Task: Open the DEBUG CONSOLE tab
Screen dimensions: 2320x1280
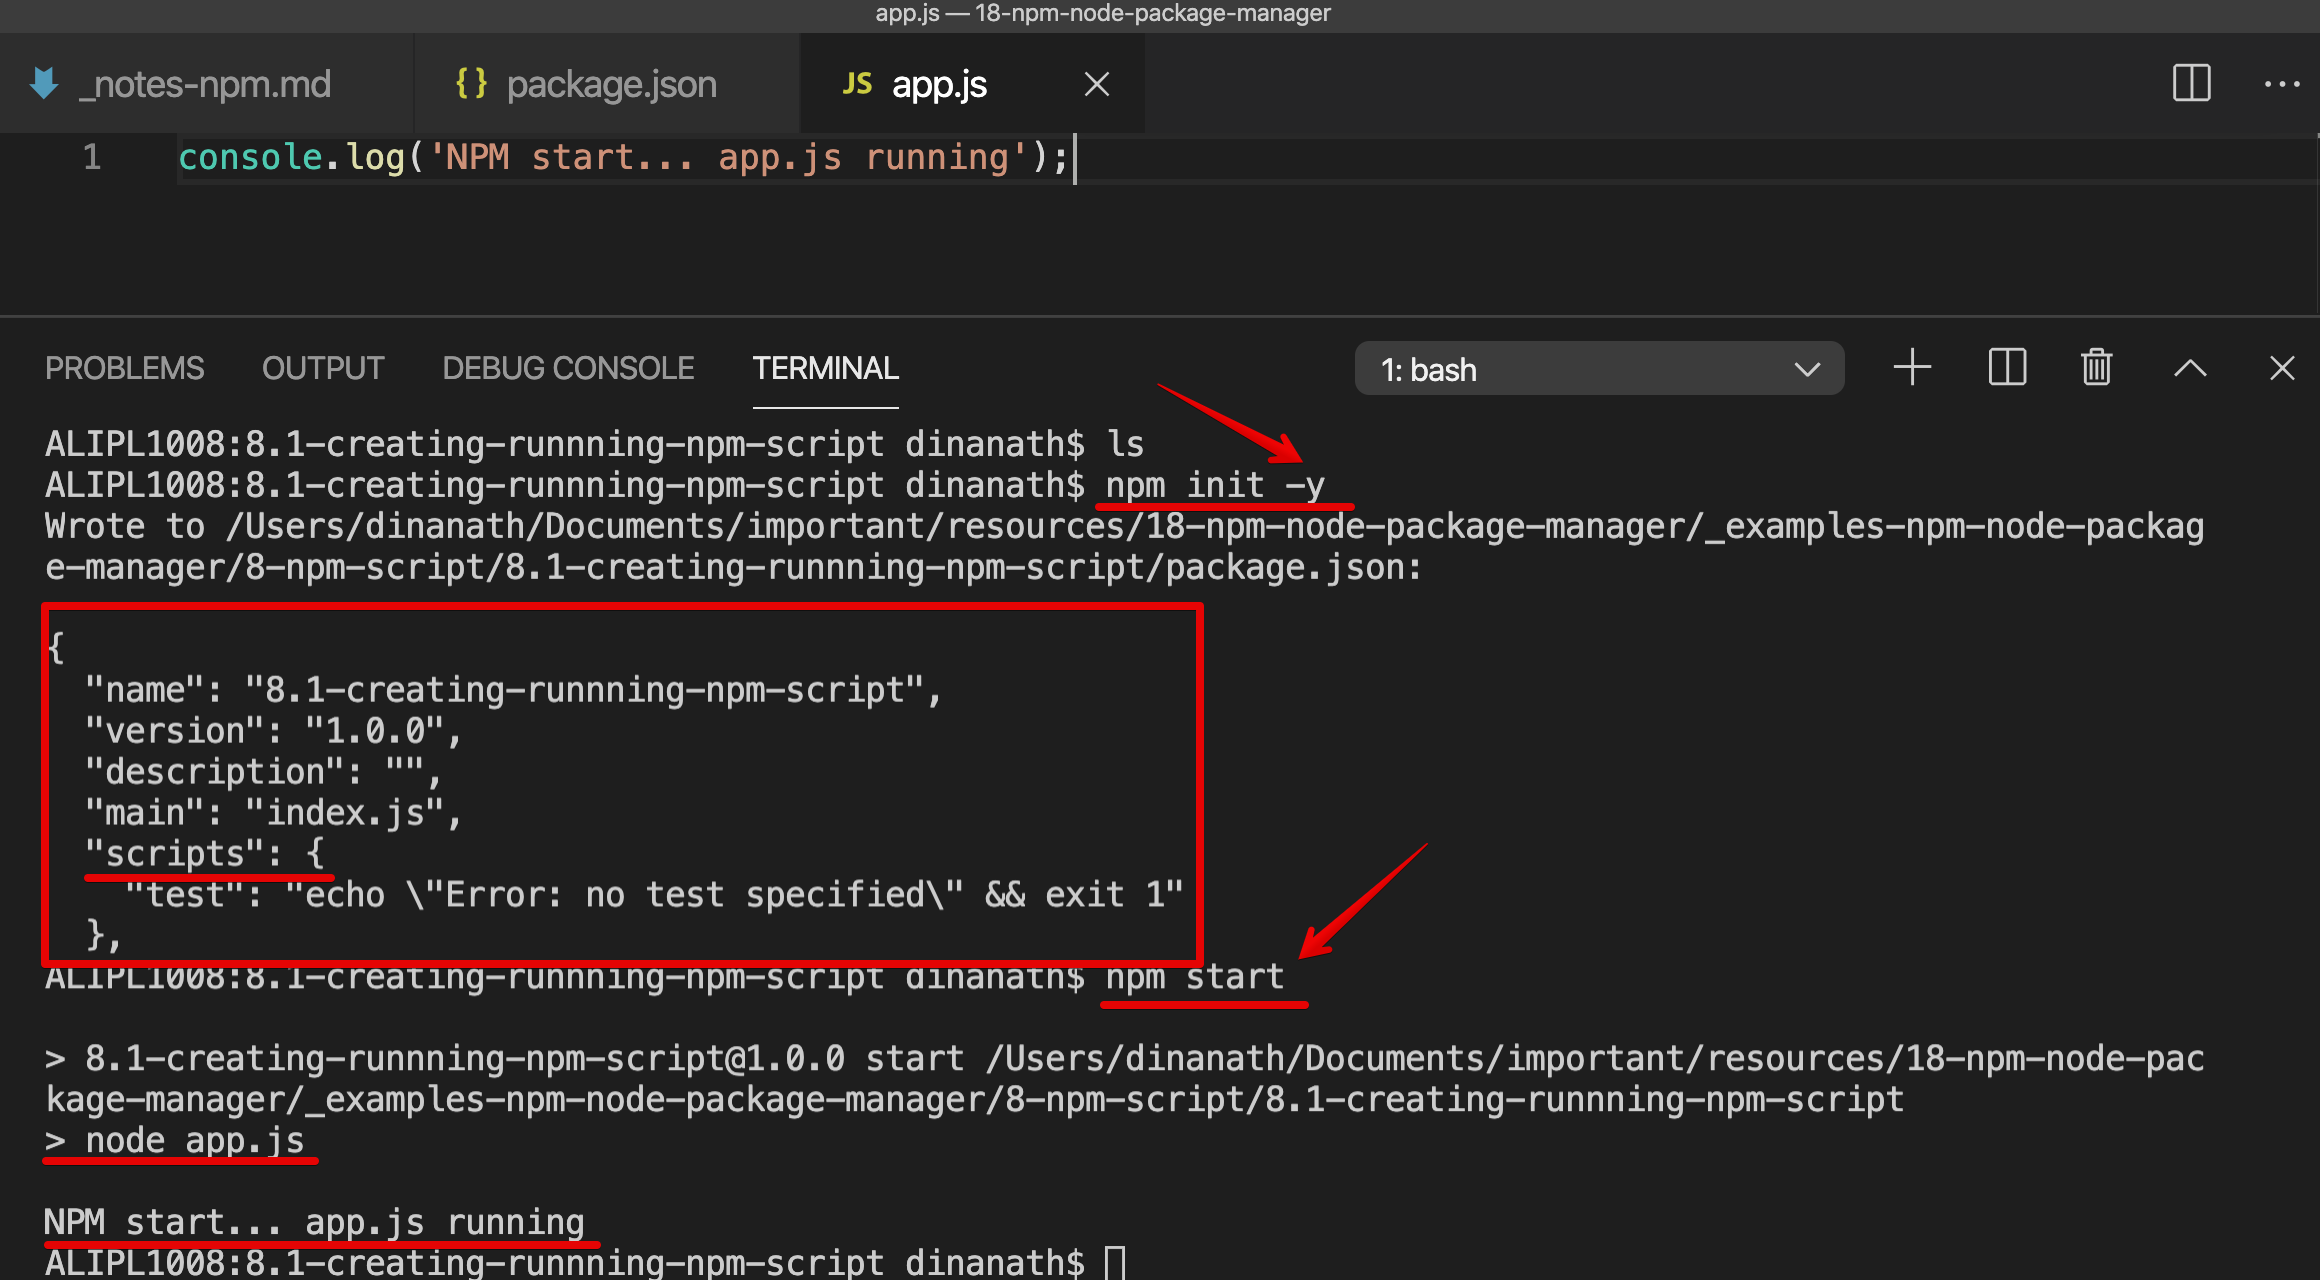Action: tap(567, 368)
